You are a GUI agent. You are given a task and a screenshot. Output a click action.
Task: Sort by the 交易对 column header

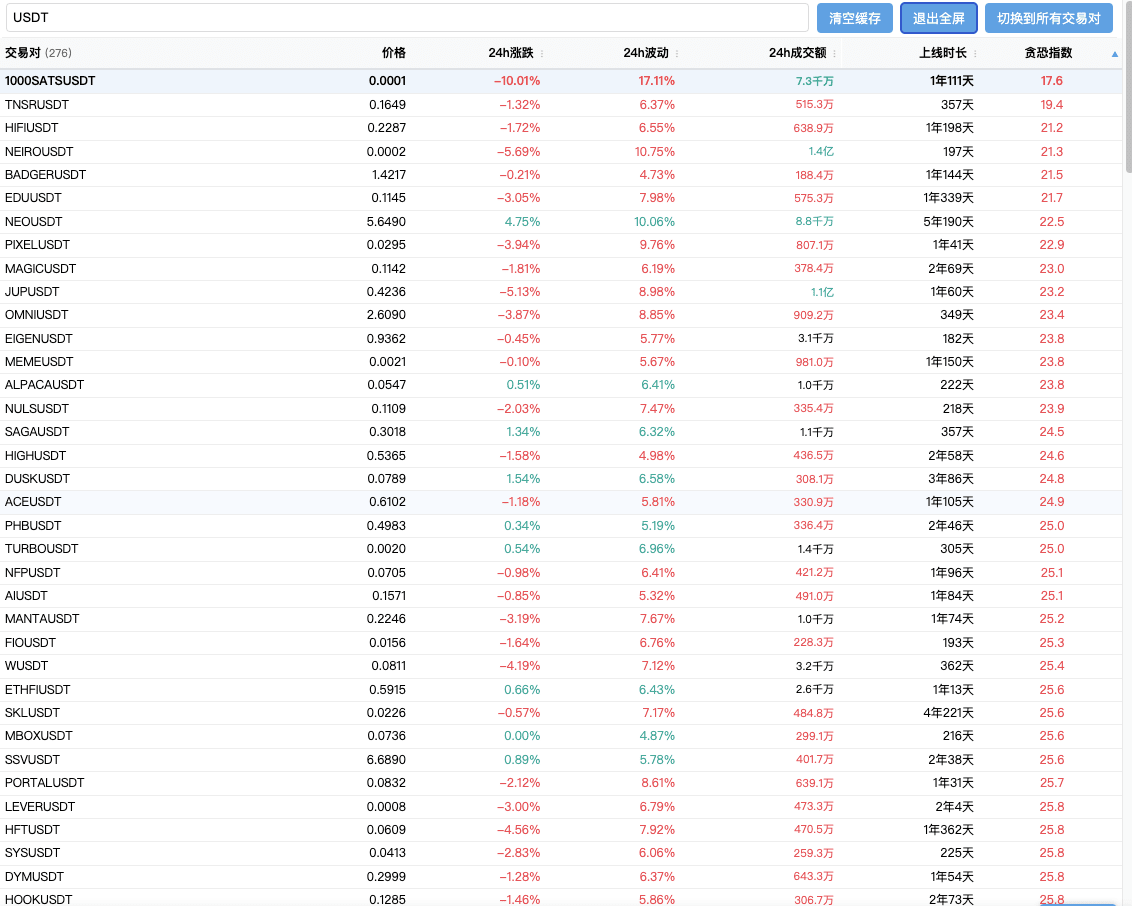click(22, 53)
